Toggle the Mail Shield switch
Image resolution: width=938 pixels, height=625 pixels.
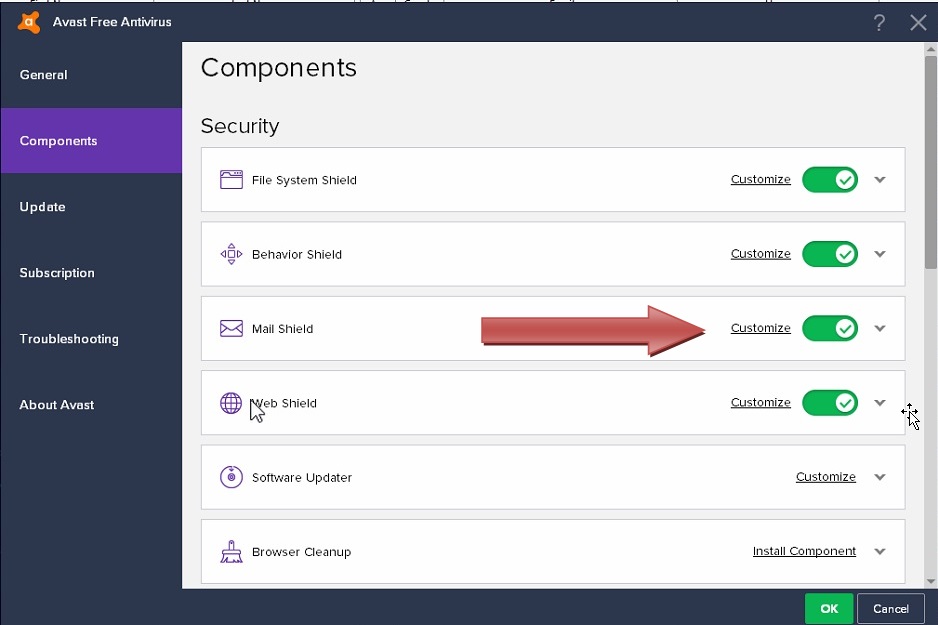(x=830, y=328)
